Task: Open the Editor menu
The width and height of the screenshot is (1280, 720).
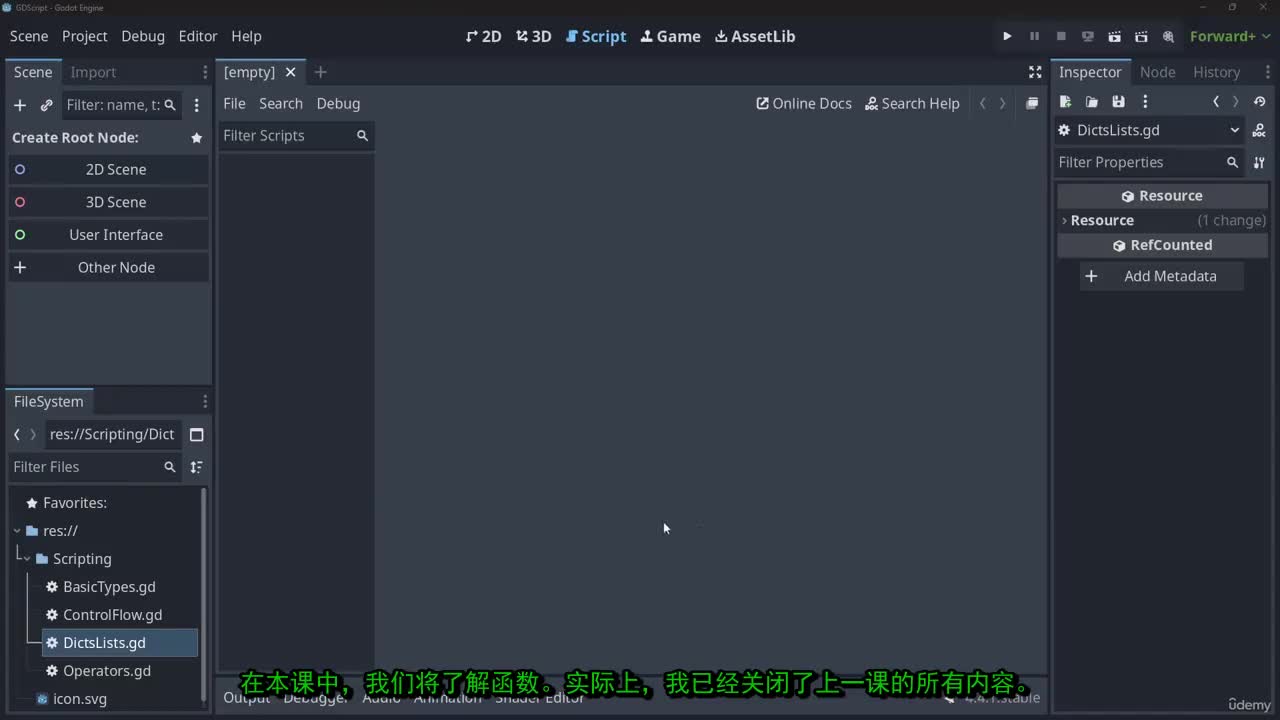Action: [x=198, y=36]
